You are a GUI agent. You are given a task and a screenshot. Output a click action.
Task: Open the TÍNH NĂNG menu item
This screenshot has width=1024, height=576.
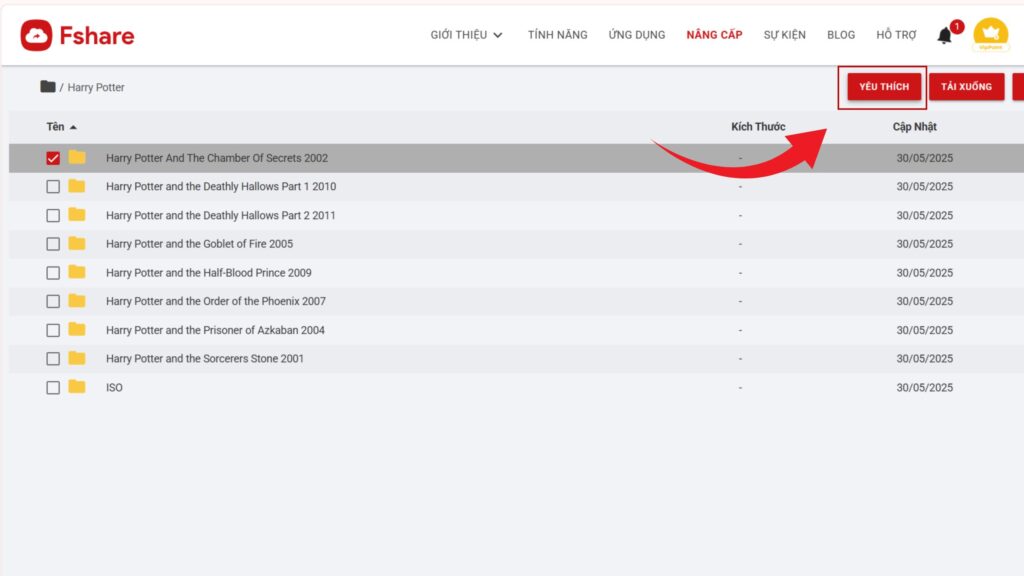point(558,35)
